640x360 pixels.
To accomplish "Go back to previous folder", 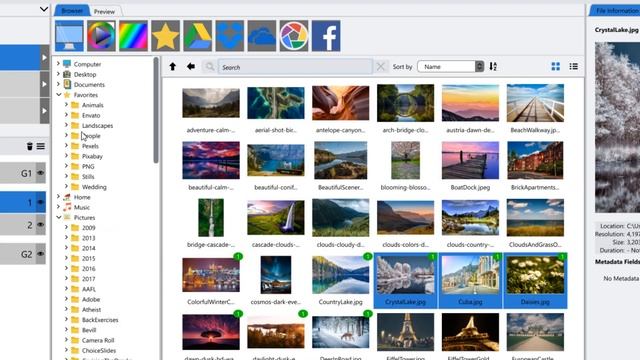I will [x=191, y=67].
